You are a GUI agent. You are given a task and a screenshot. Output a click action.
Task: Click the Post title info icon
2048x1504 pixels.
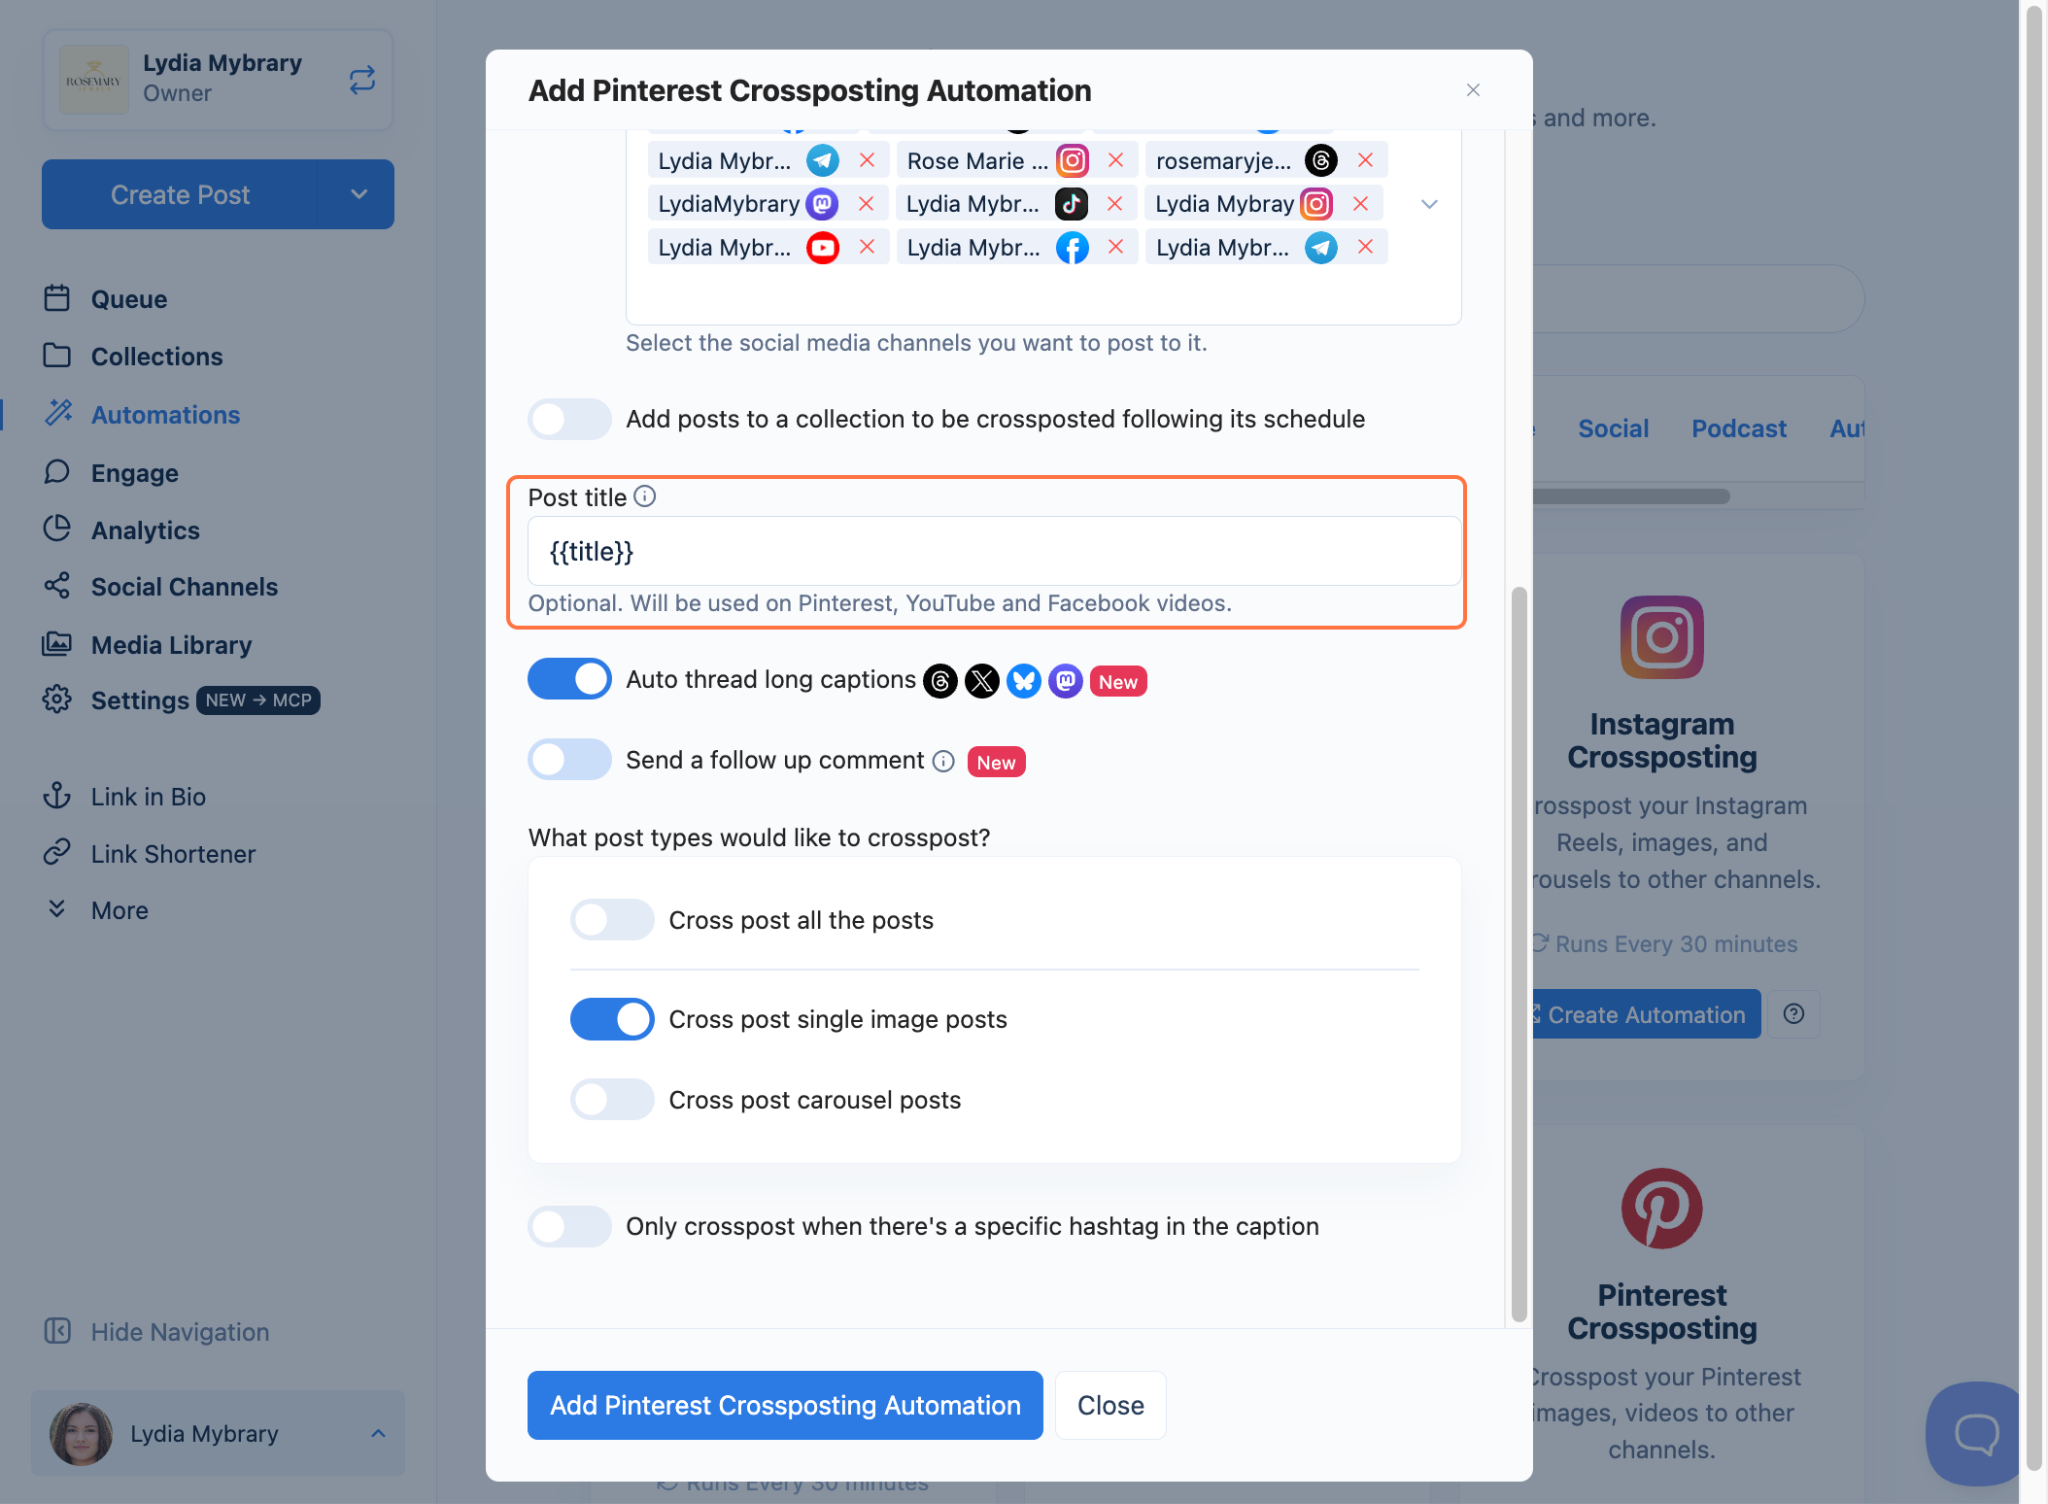point(645,497)
